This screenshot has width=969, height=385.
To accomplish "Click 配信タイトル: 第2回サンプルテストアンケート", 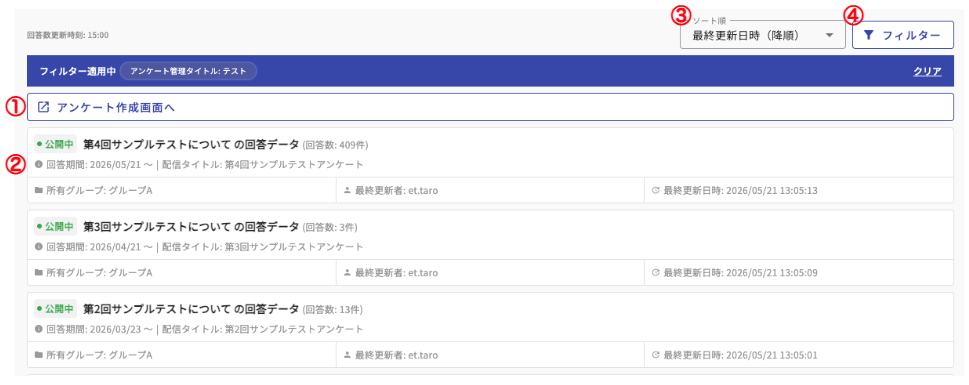I will click(262, 329).
